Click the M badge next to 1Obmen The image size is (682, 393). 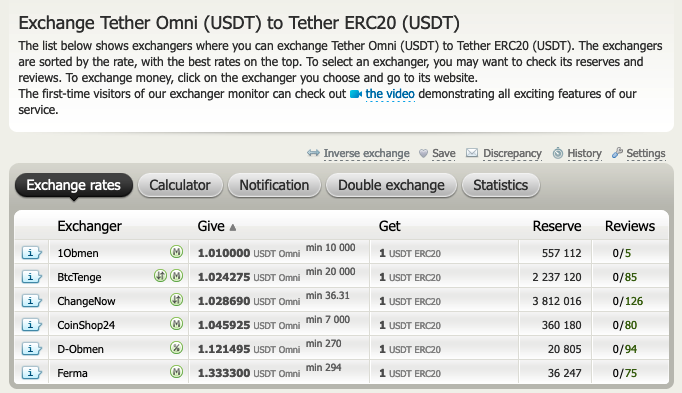[176, 252]
